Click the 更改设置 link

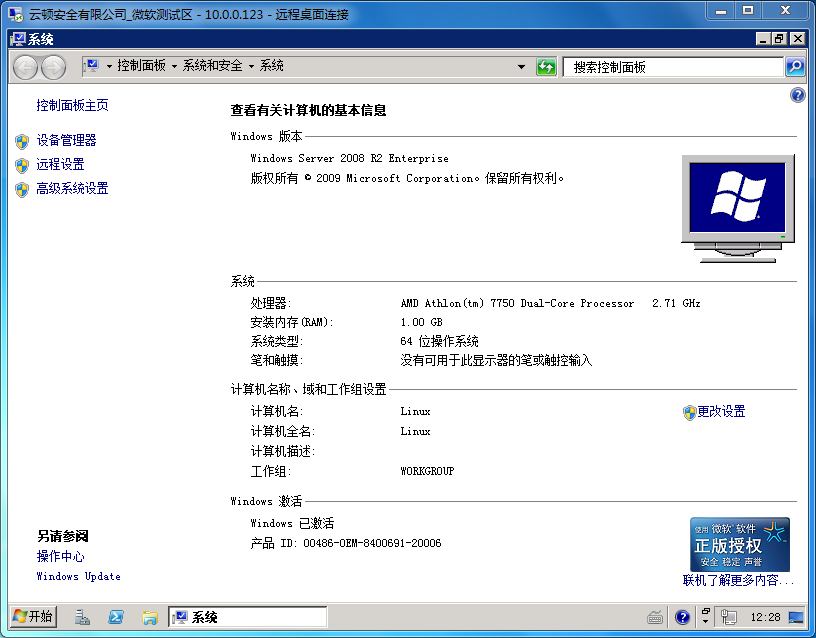[721, 412]
